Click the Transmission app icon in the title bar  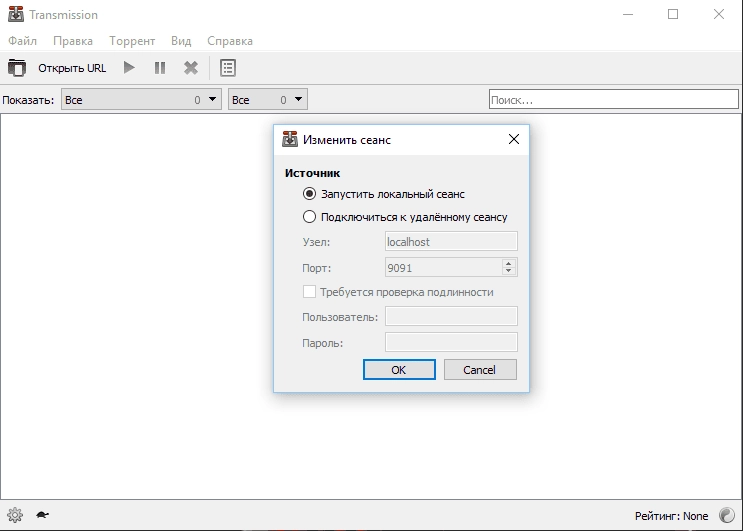click(16, 14)
